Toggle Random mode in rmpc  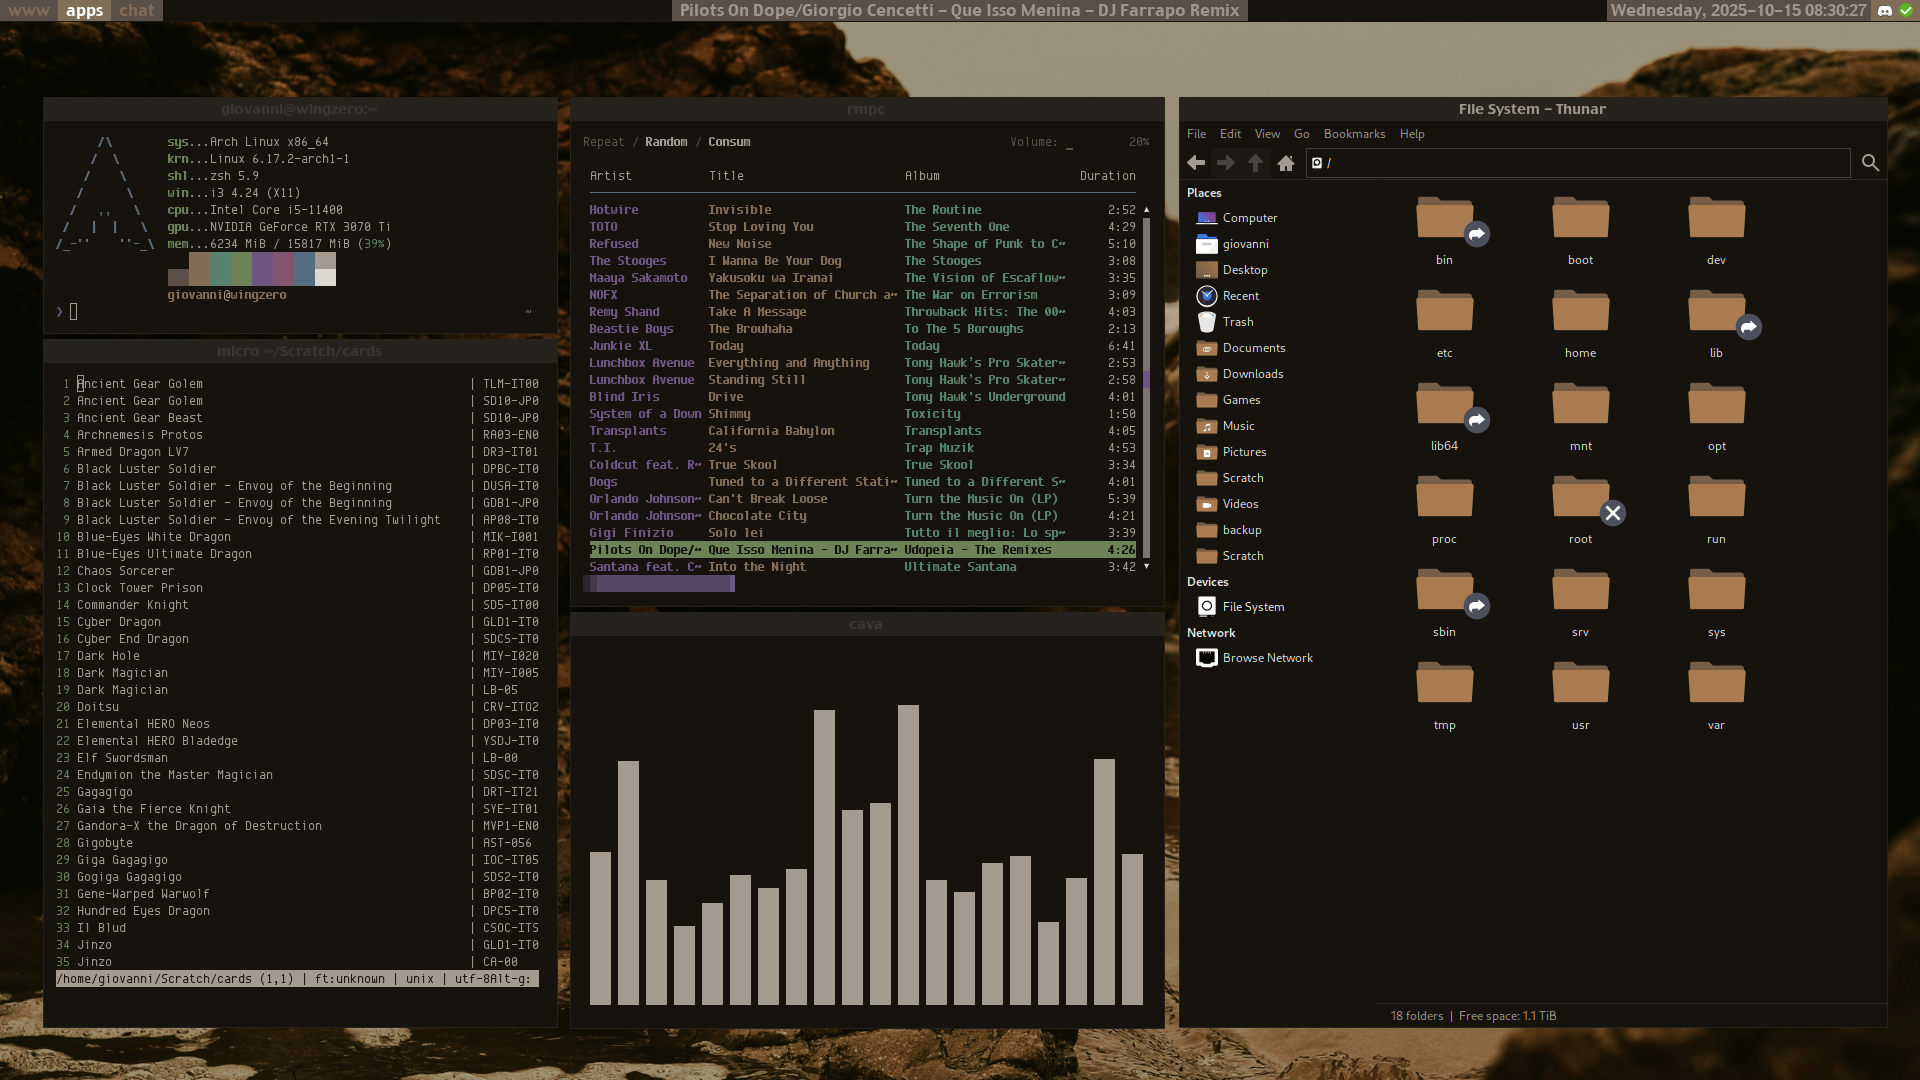point(666,142)
